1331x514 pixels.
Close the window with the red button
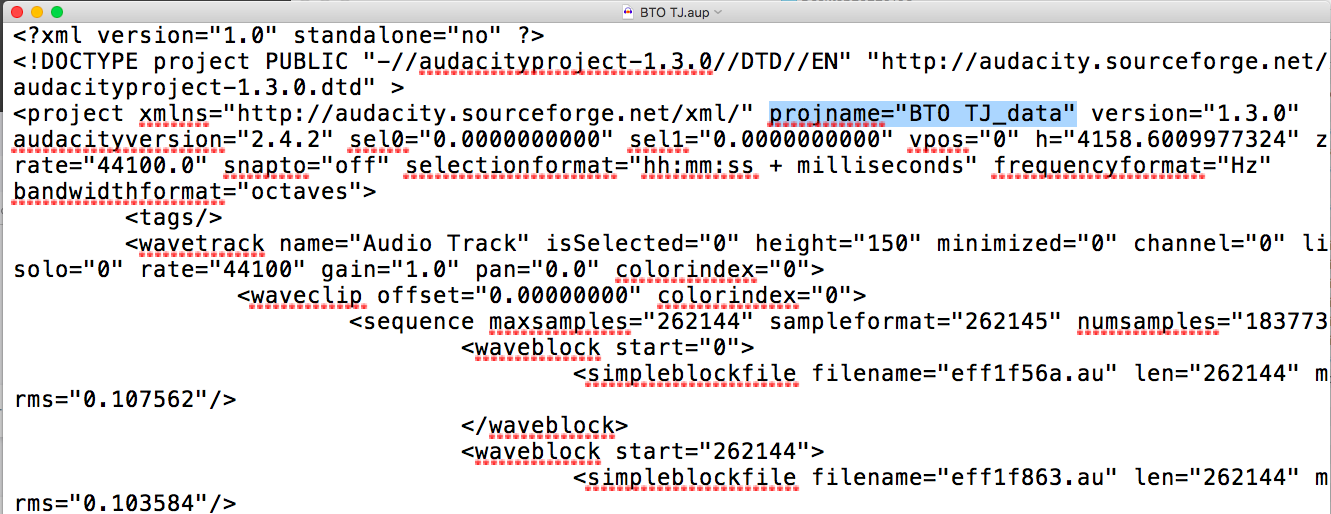pyautogui.click(x=15, y=12)
